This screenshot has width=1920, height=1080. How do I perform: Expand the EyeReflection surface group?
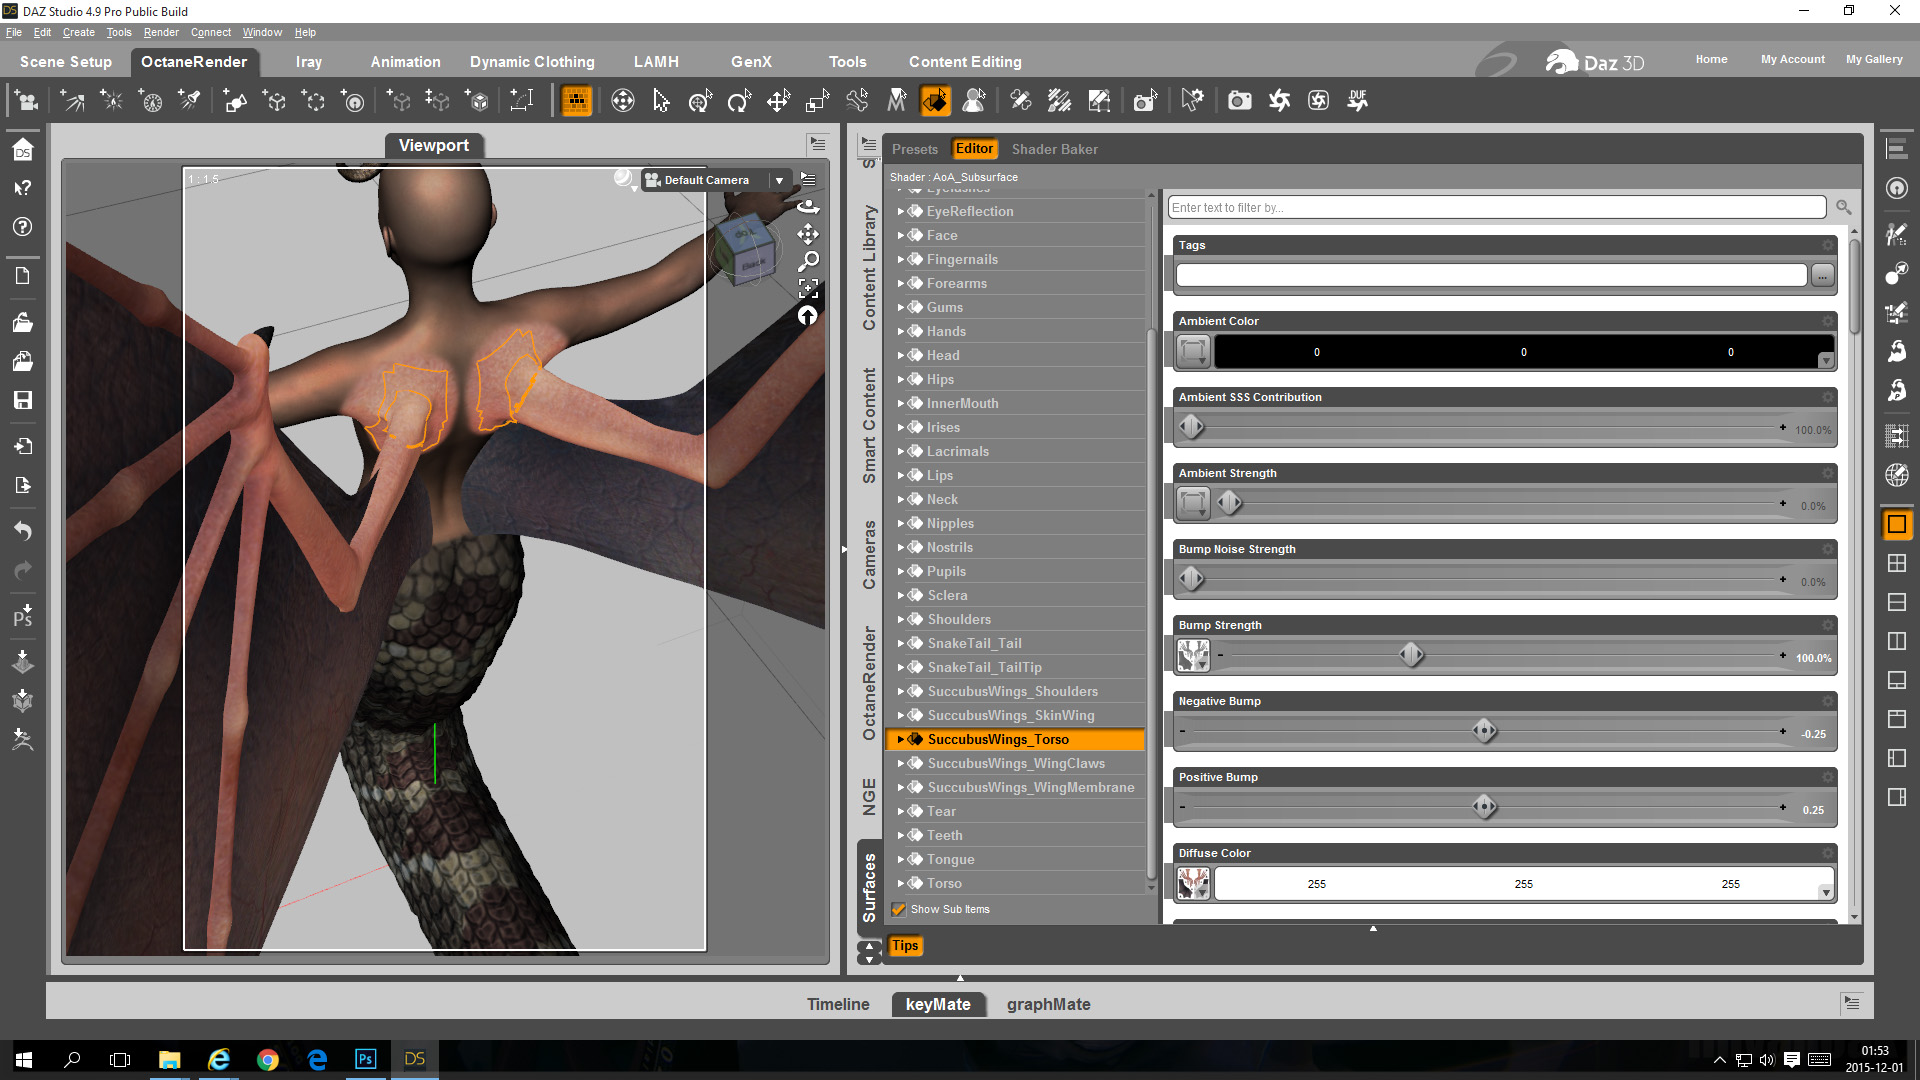pyautogui.click(x=900, y=211)
